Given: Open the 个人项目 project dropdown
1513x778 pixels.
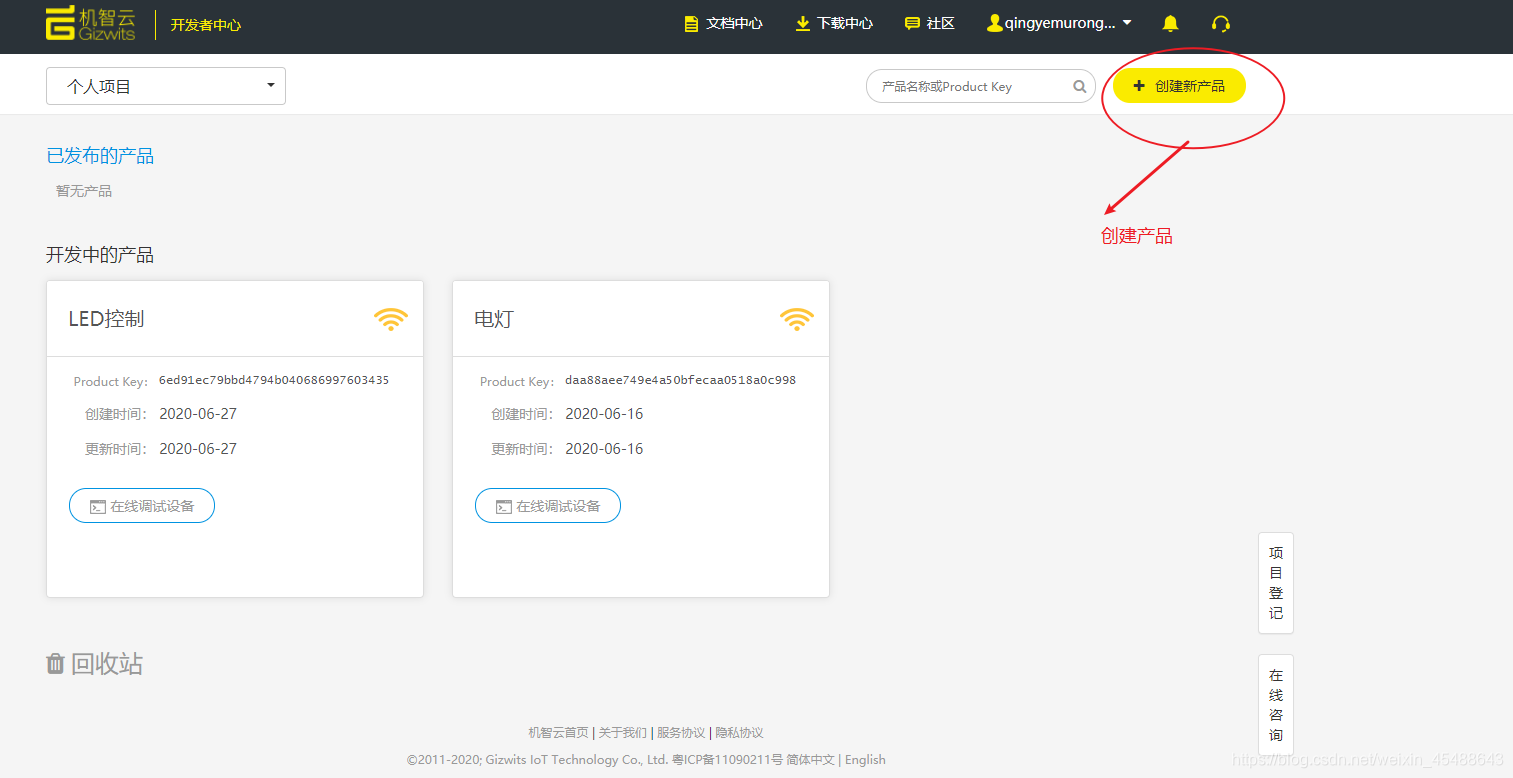Looking at the screenshot, I should [166, 86].
